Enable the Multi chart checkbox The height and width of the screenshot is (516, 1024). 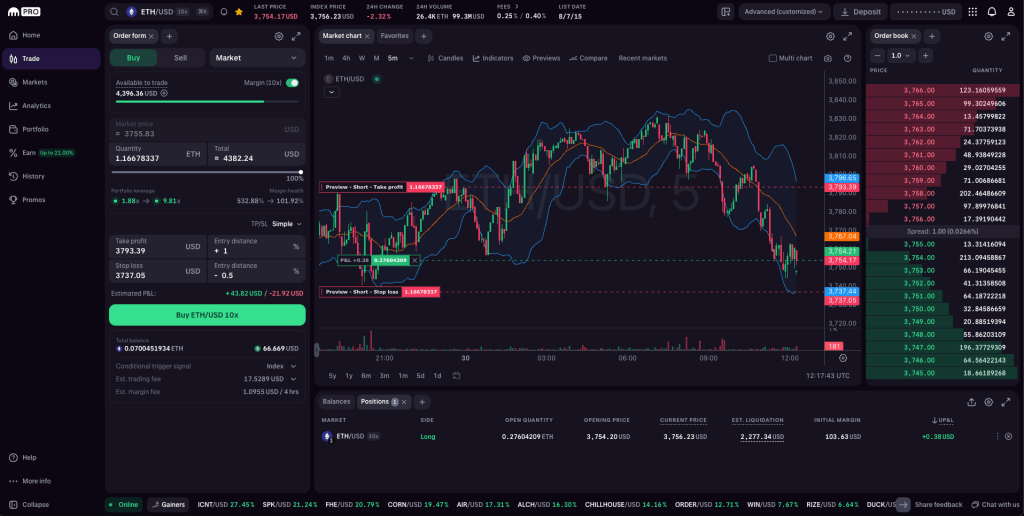(x=773, y=58)
